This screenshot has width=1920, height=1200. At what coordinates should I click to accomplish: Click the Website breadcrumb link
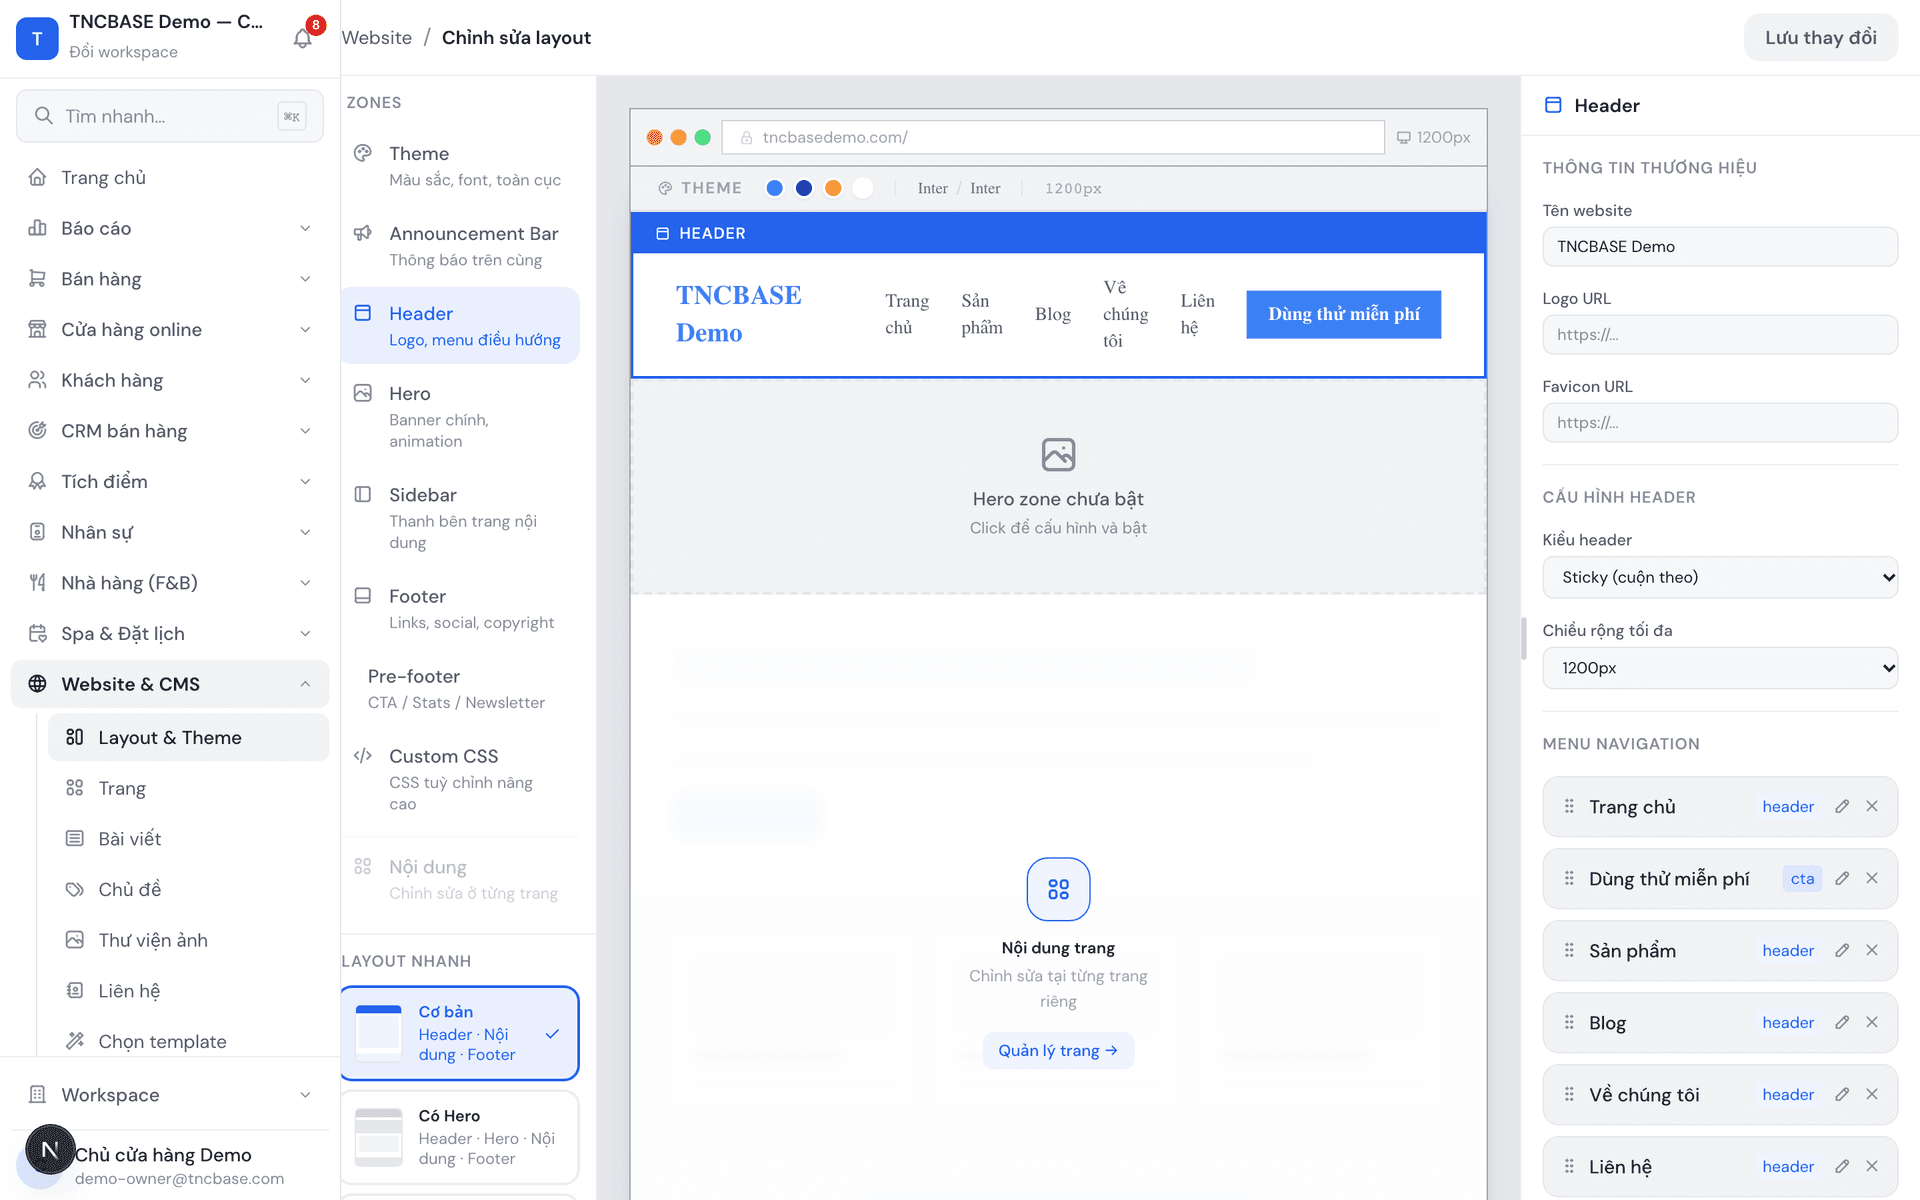[377, 38]
